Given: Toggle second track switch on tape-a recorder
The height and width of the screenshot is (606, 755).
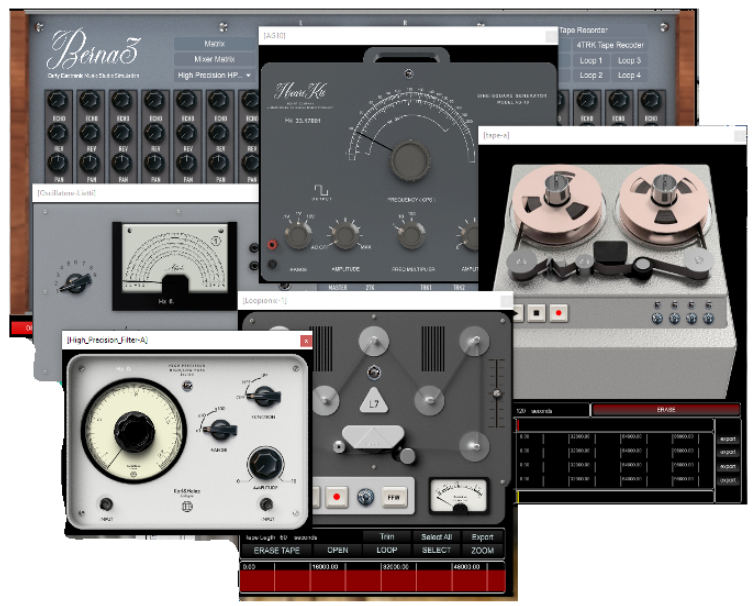Looking at the screenshot, I should pos(675,305).
